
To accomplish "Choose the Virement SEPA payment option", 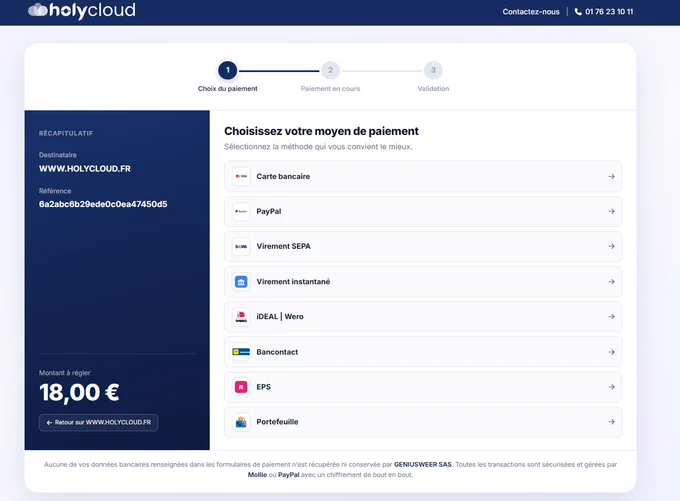I will (423, 246).
